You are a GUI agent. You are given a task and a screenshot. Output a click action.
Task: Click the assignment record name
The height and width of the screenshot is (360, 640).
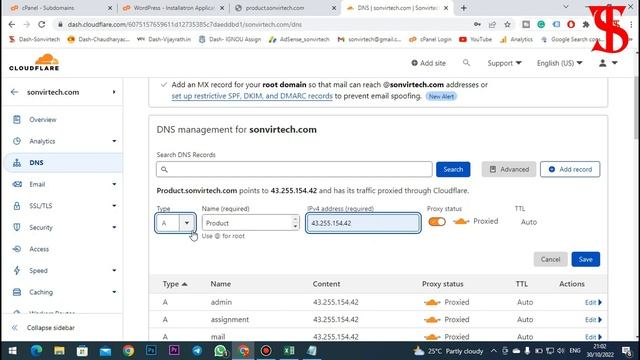(230, 320)
